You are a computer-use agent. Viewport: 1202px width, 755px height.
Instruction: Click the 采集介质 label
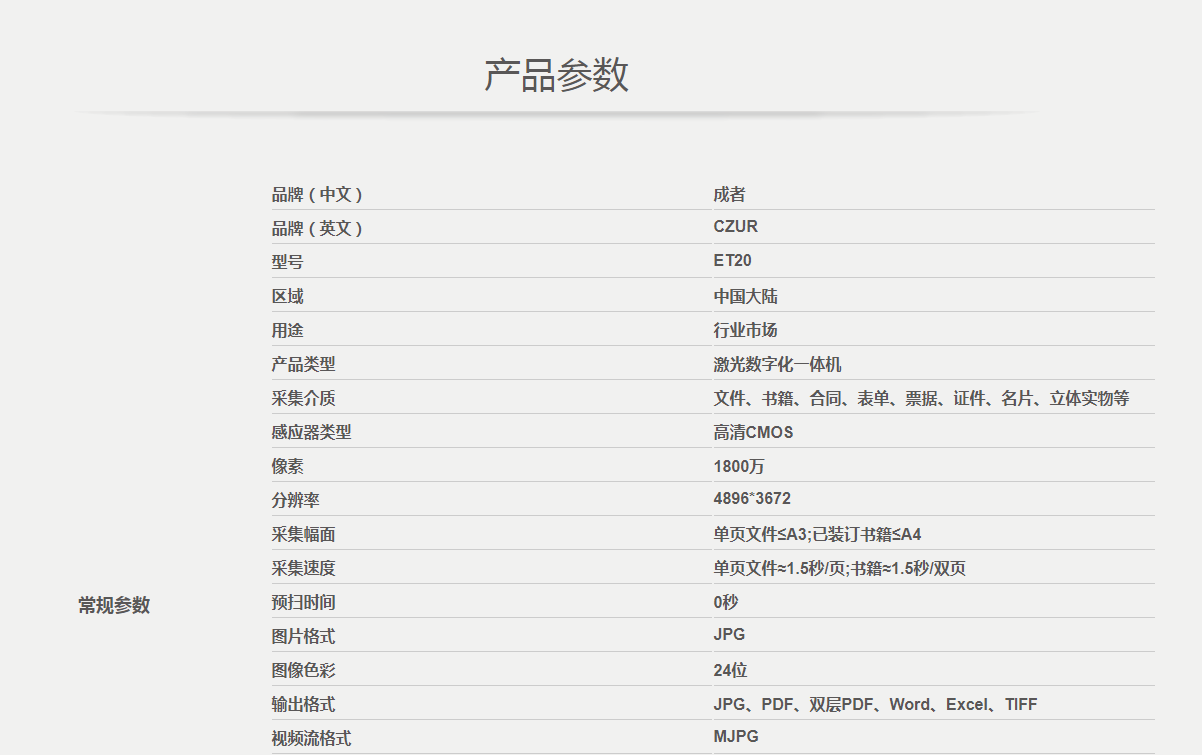303,399
